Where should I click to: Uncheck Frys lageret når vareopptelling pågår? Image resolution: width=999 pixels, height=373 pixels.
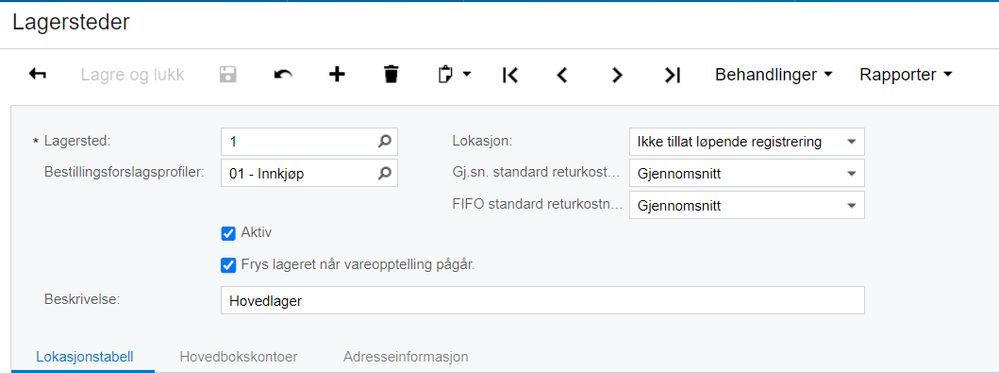click(x=229, y=265)
